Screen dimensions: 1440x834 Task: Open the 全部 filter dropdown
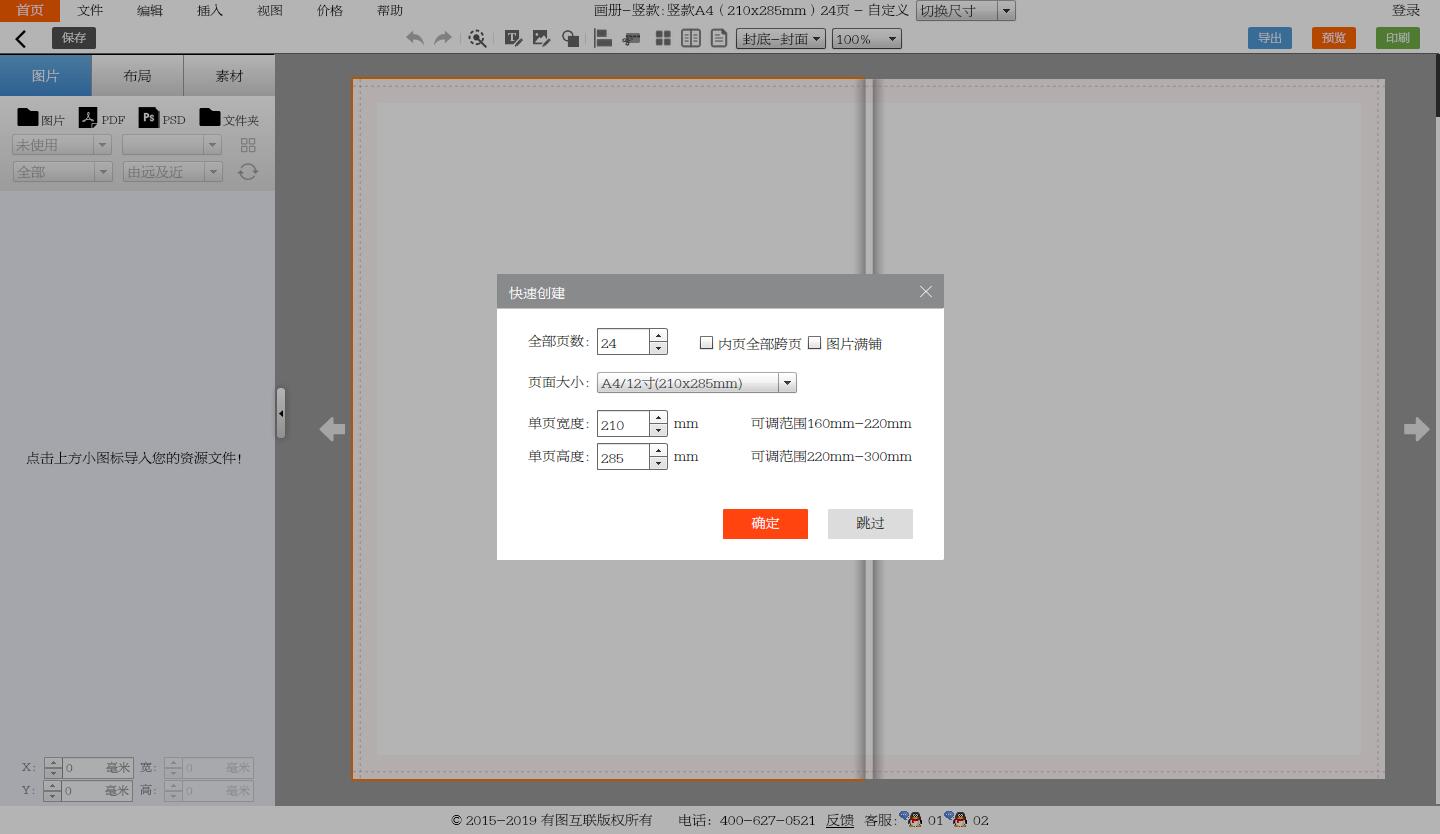(x=62, y=172)
